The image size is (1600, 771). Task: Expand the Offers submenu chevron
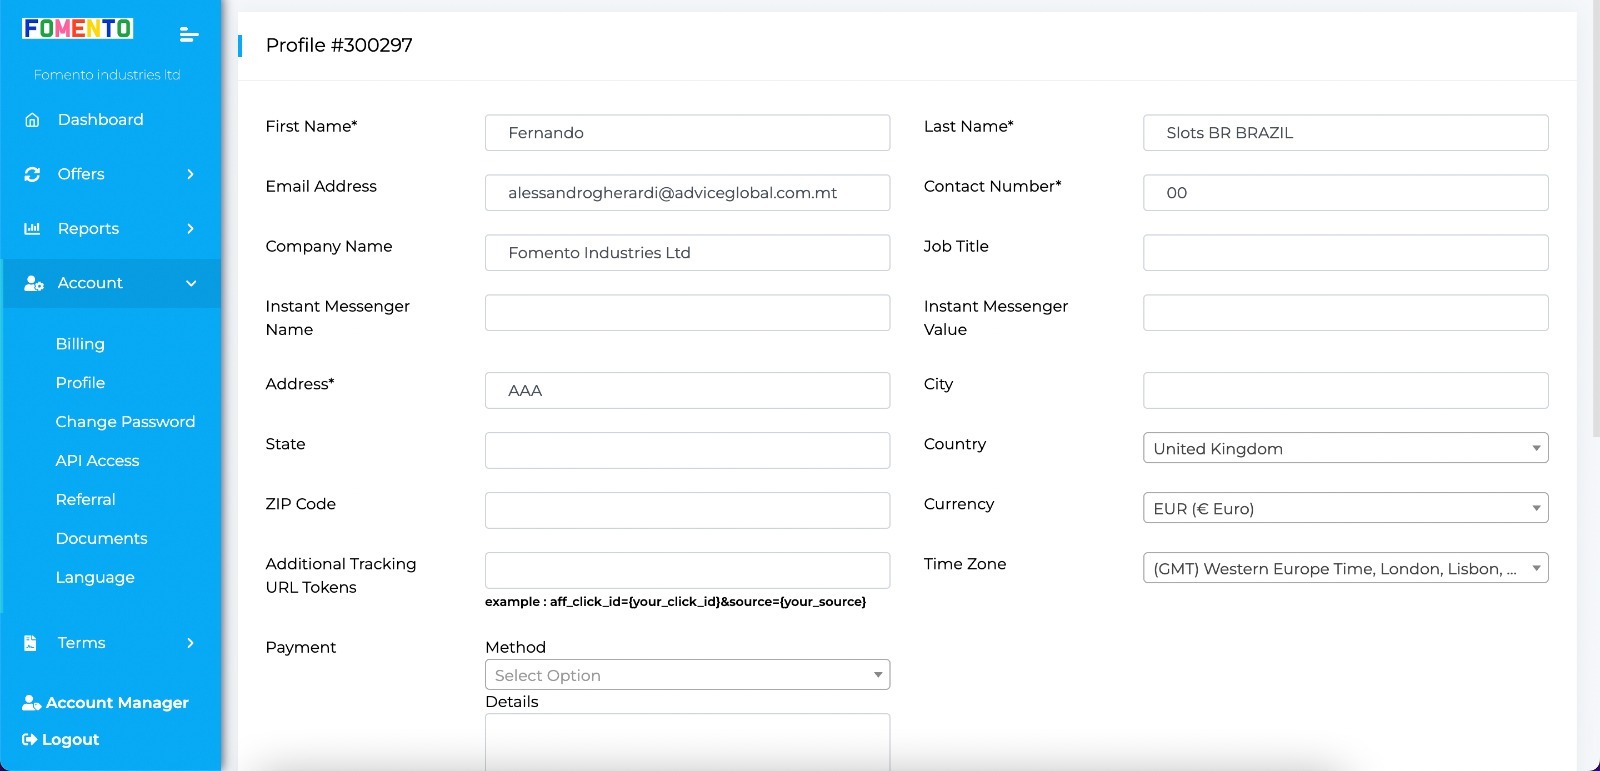click(x=190, y=174)
